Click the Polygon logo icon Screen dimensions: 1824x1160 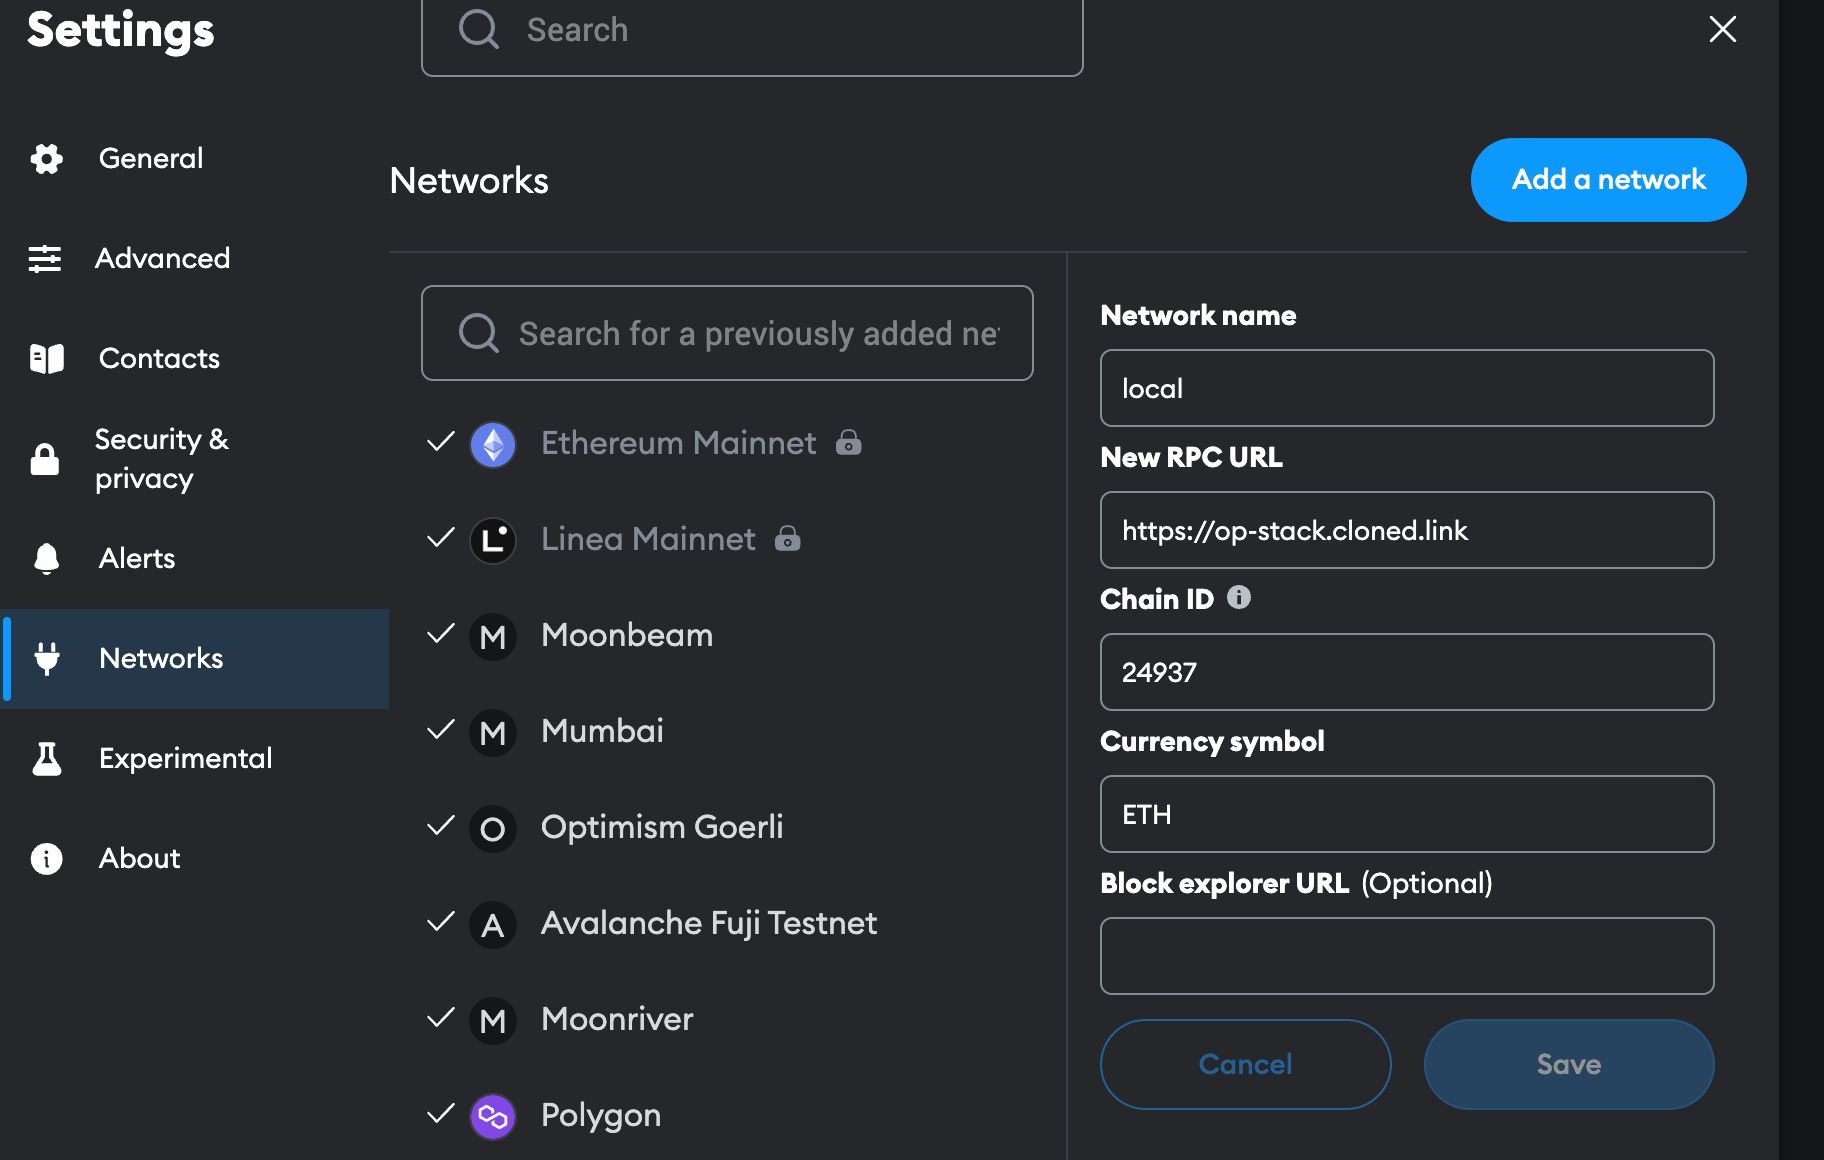(x=493, y=1116)
